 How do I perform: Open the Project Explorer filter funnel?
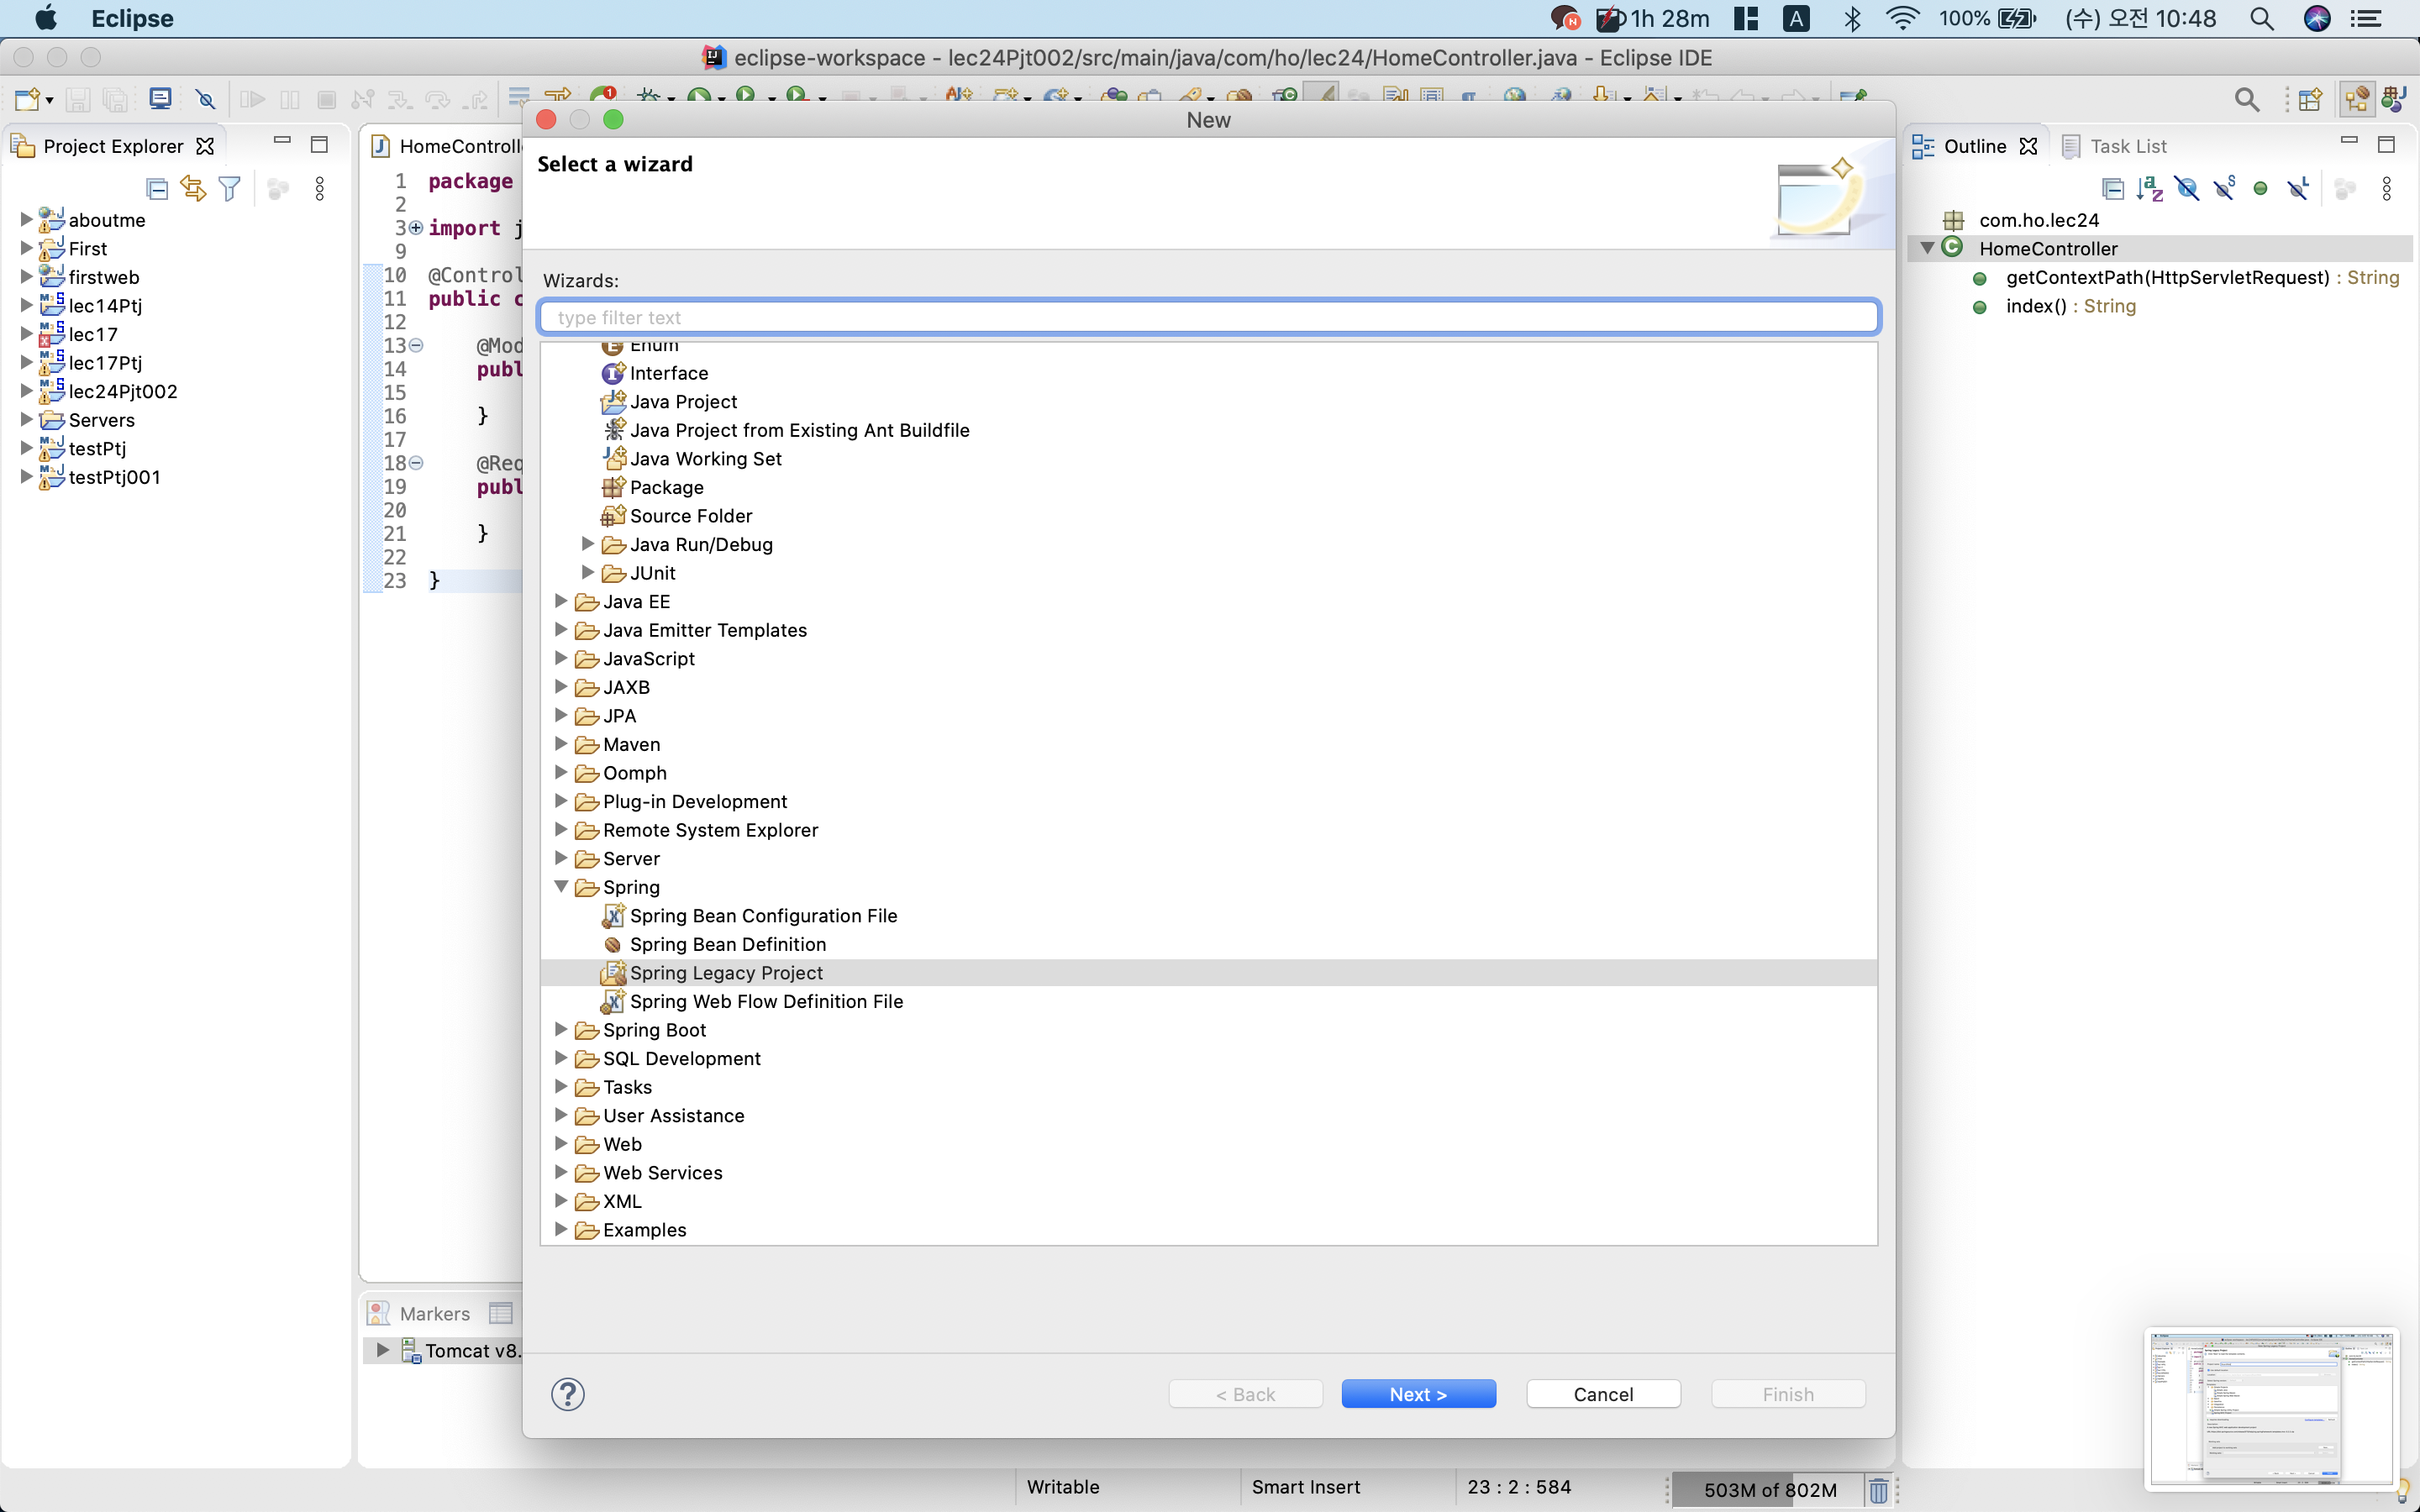(230, 188)
